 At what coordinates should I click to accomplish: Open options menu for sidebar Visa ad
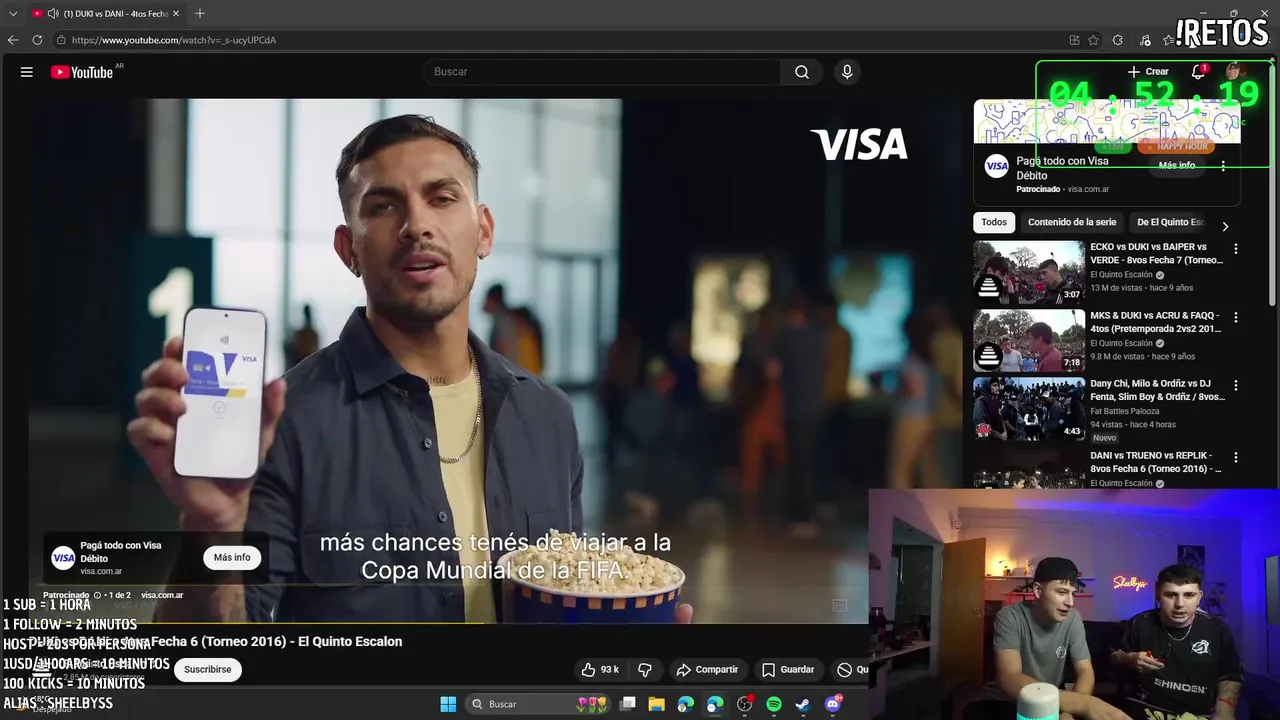1223,166
